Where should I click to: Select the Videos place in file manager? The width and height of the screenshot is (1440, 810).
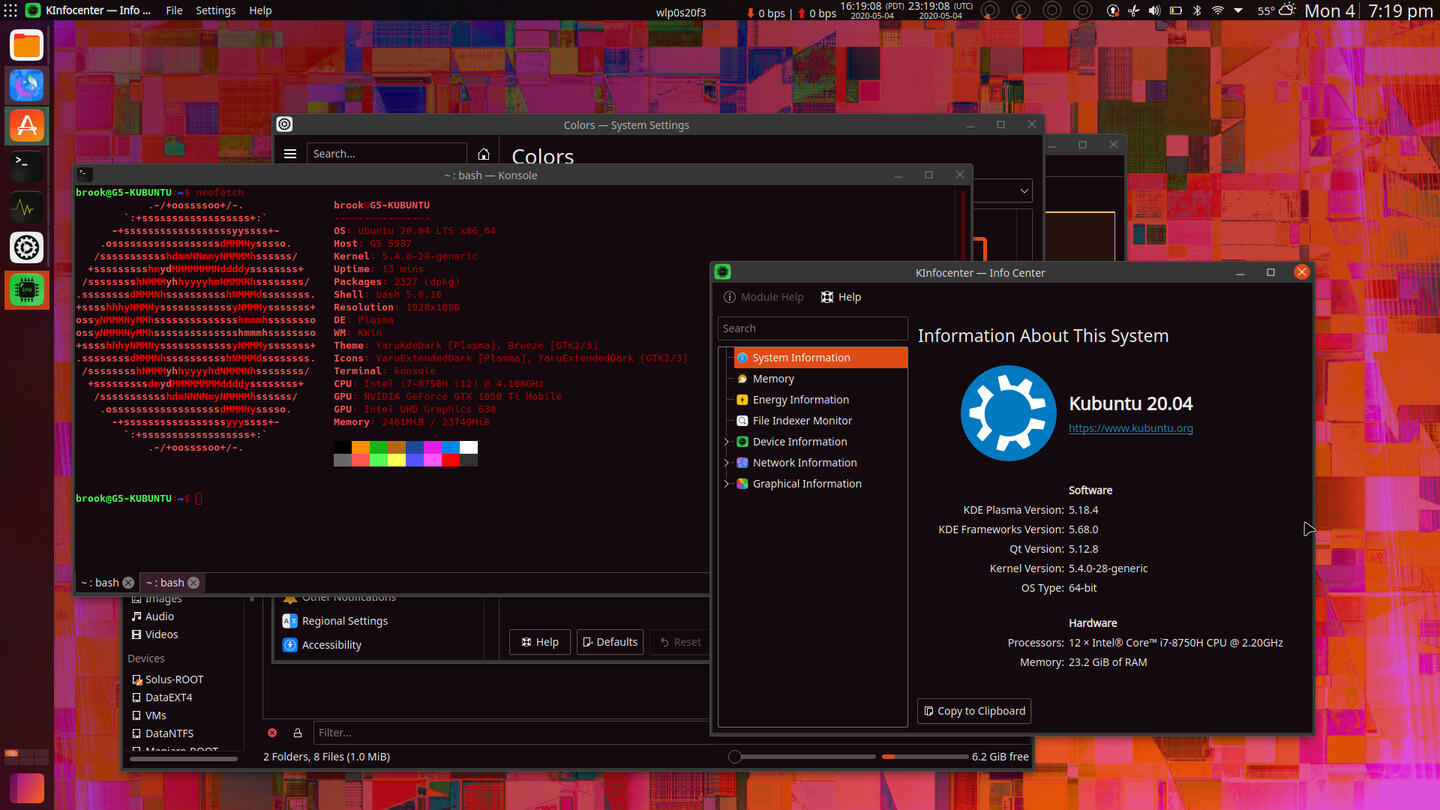[x=155, y=635]
